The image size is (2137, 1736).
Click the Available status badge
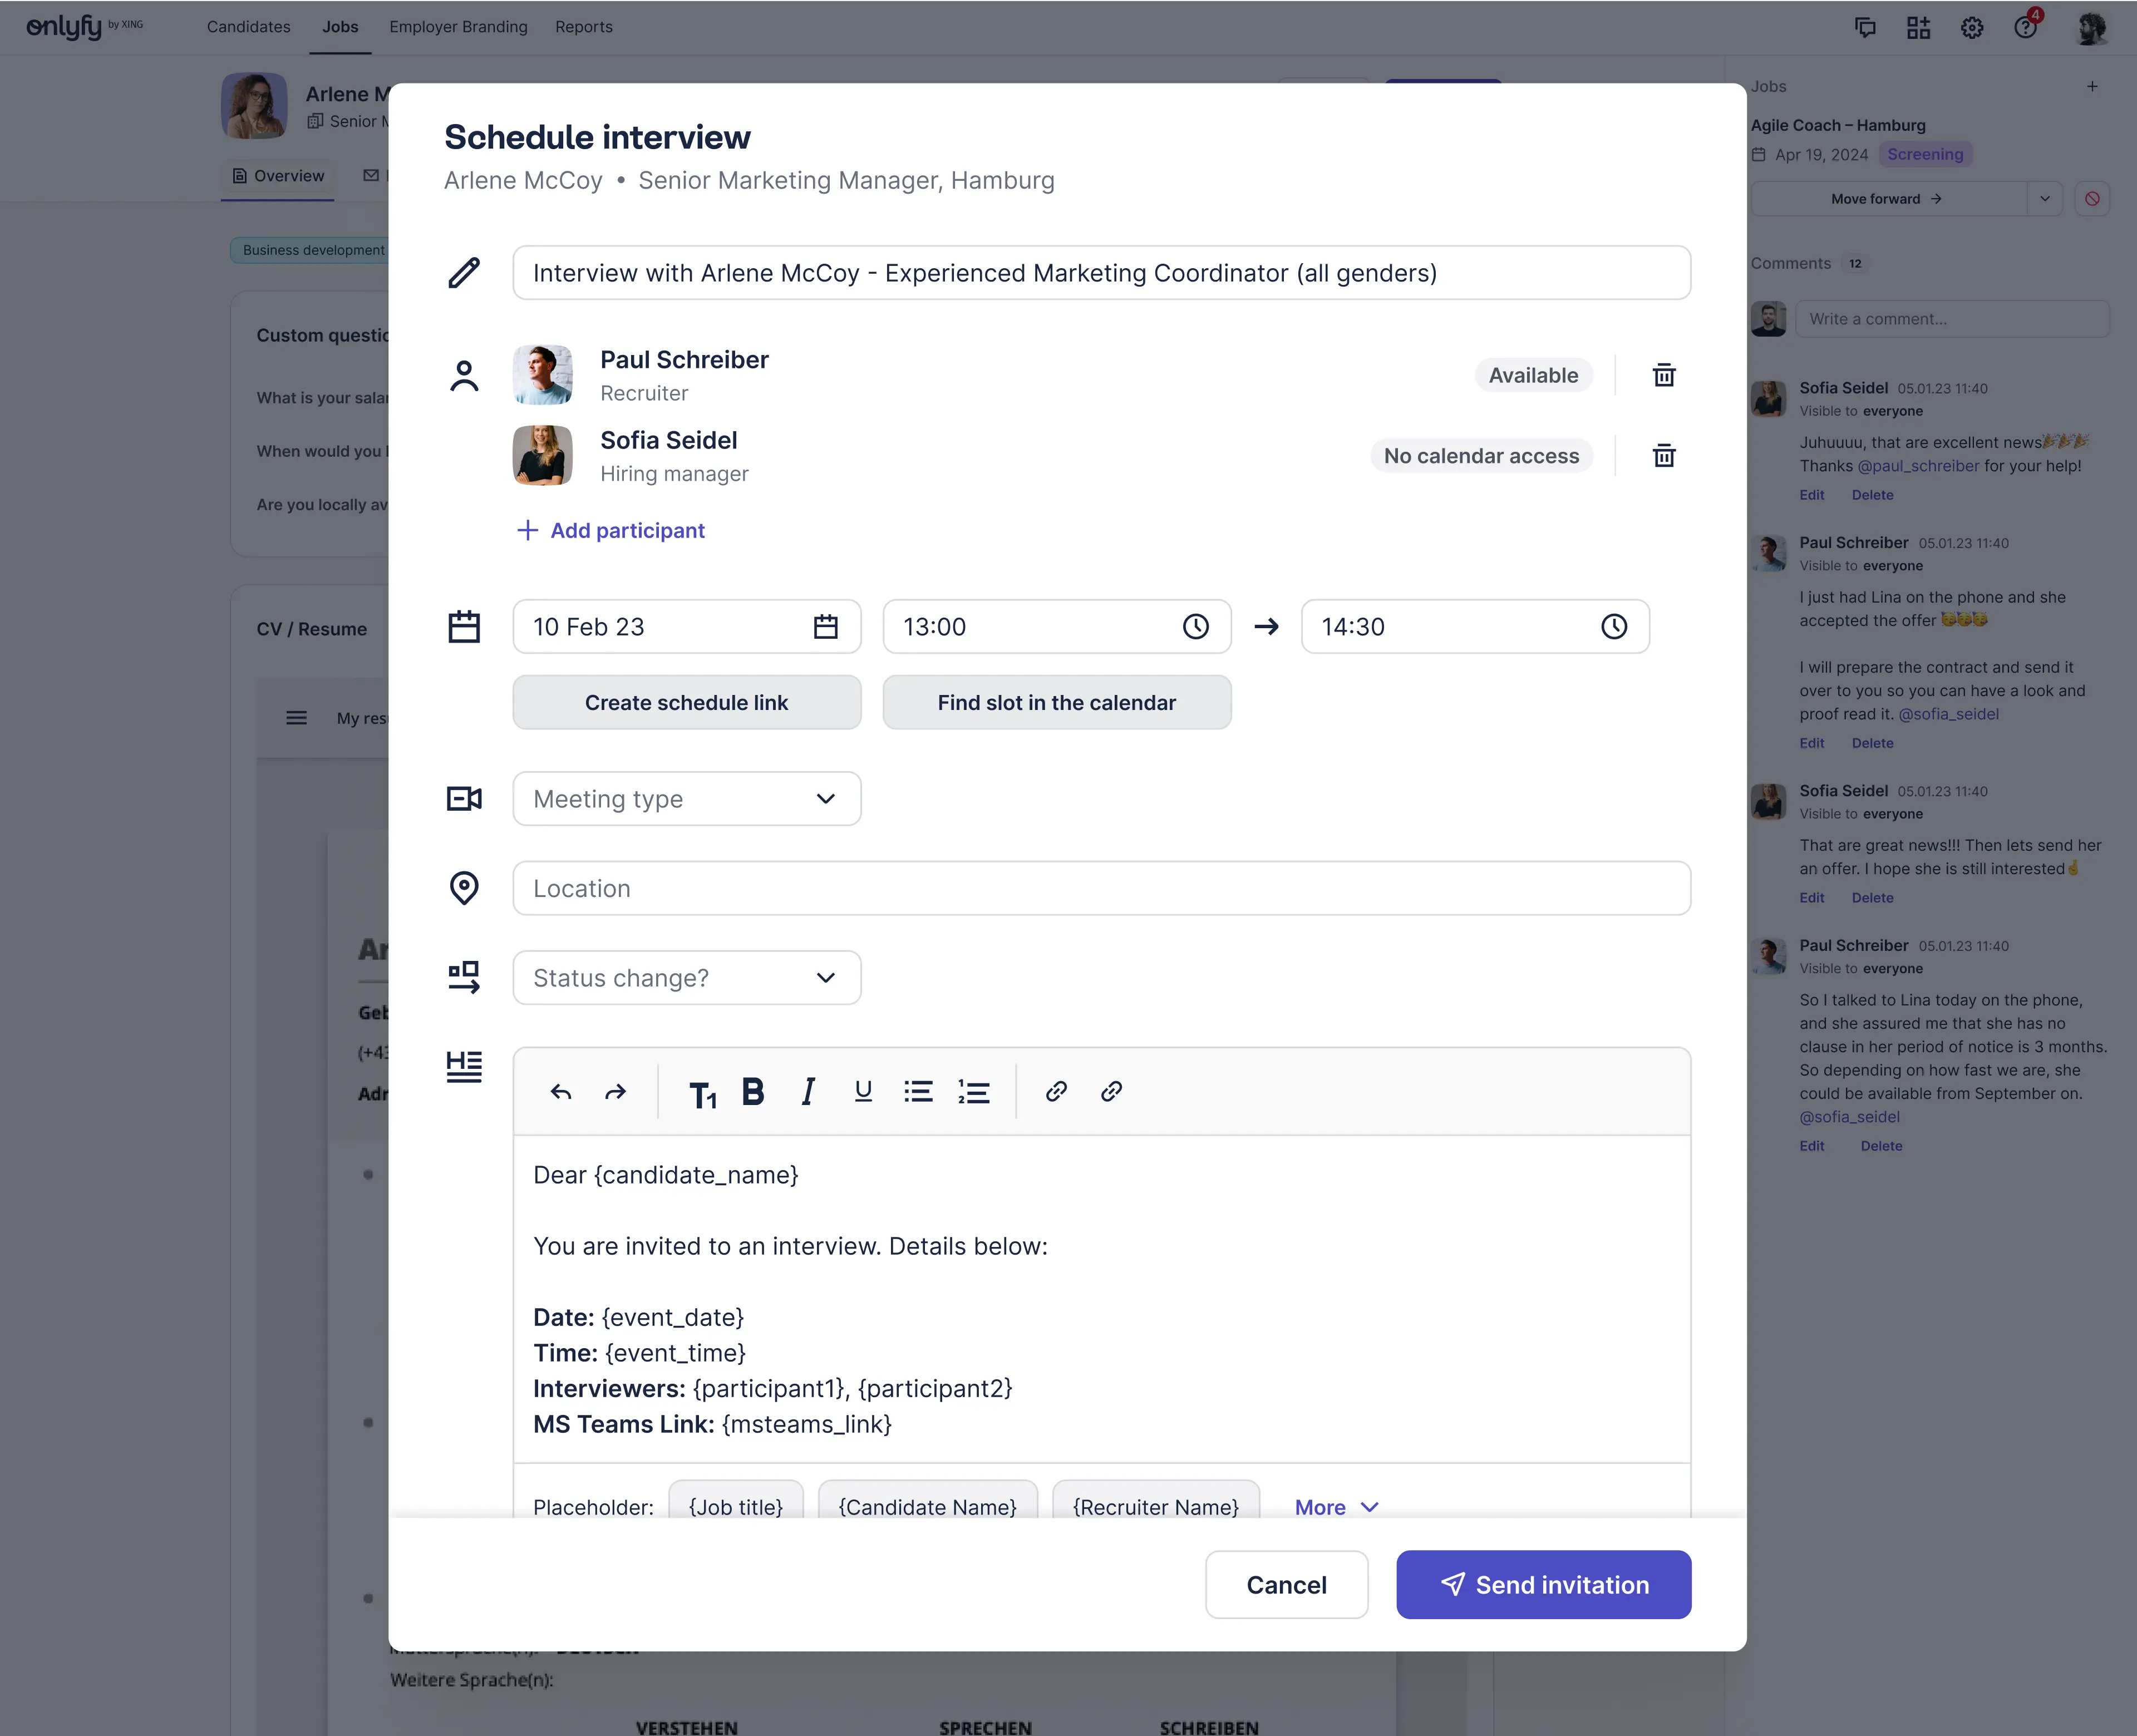[x=1533, y=375]
